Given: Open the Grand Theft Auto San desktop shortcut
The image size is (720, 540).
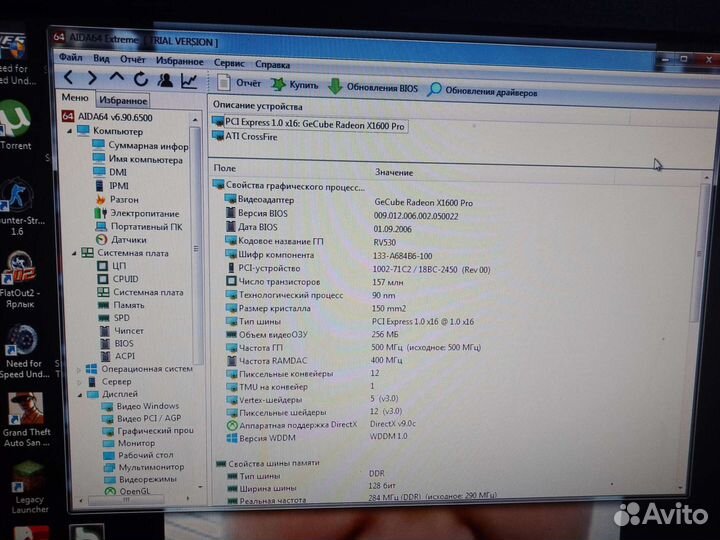Looking at the screenshot, I should point(26,419).
